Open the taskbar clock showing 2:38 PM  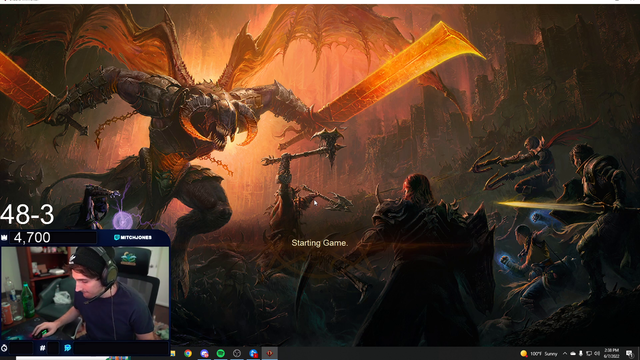(611, 353)
